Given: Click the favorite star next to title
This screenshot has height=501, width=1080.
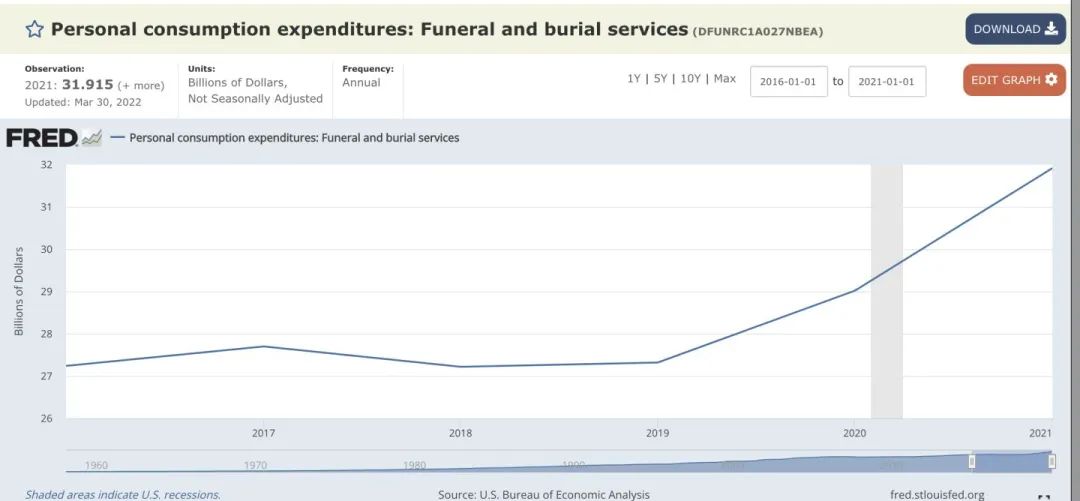Looking at the screenshot, I should pos(35,29).
